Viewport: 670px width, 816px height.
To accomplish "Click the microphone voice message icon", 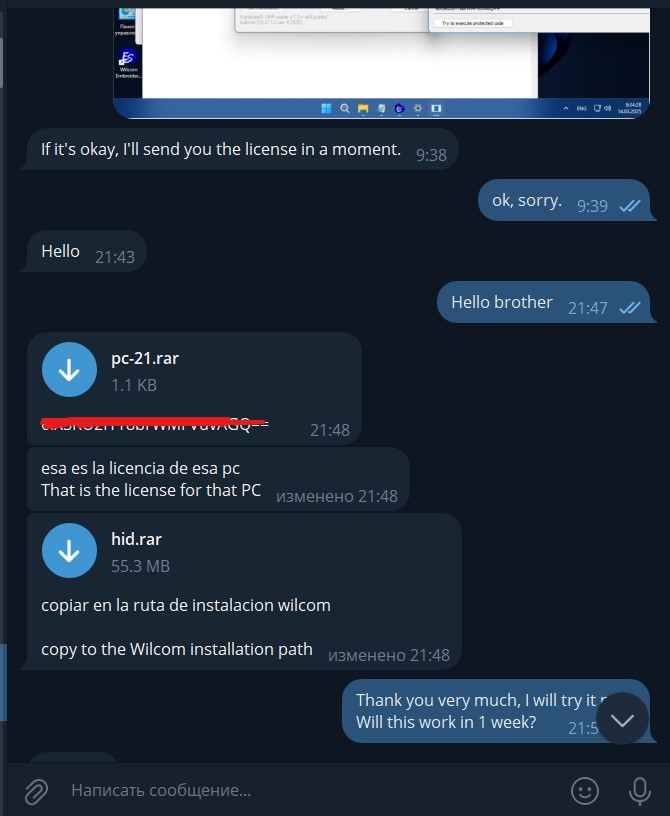I will tap(639, 791).
